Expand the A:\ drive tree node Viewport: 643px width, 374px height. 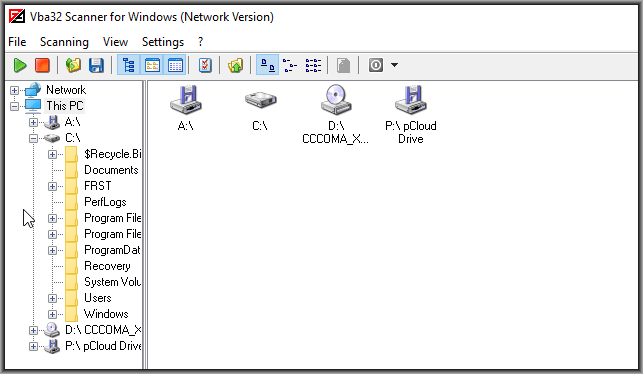click(33, 122)
